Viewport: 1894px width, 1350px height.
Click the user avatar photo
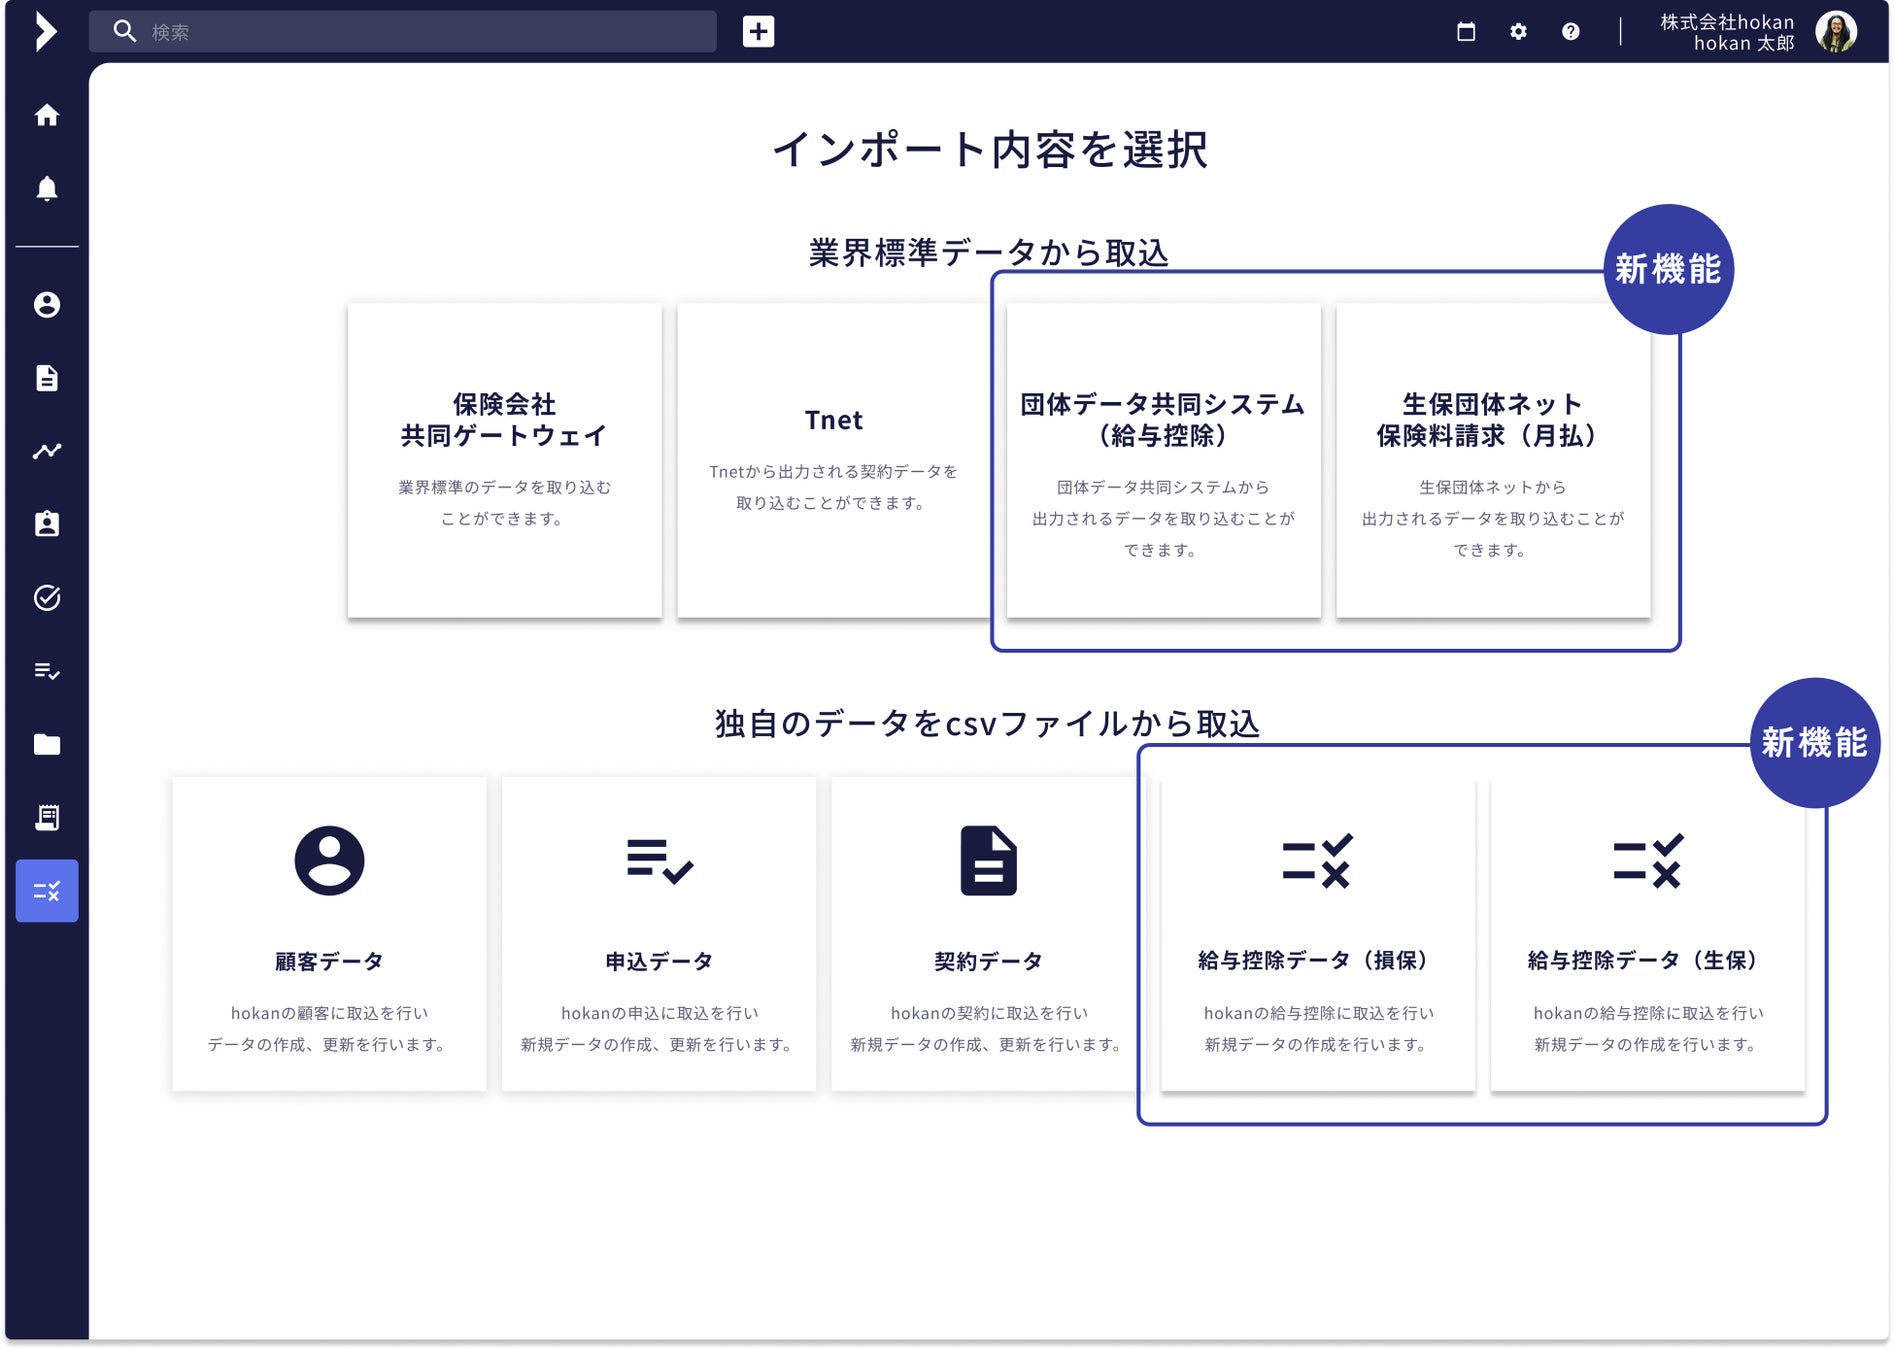(1836, 32)
